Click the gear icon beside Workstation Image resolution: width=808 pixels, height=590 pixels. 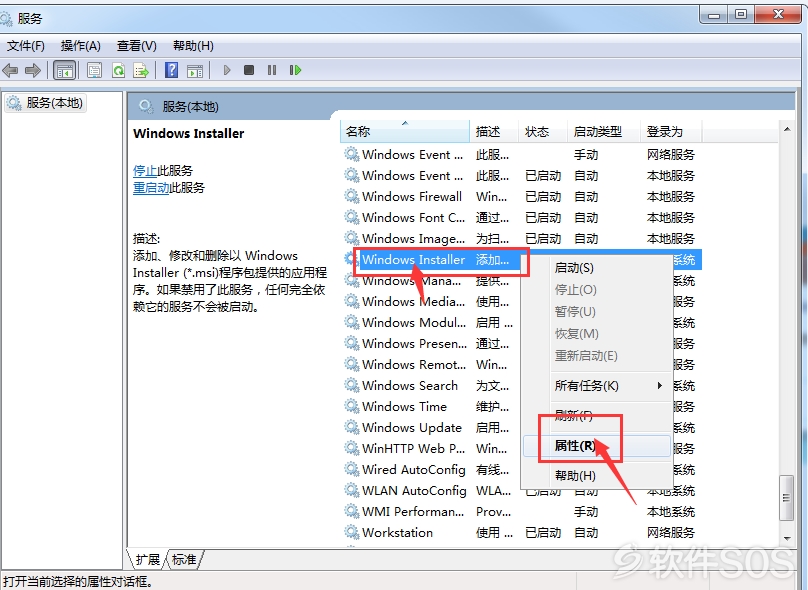(x=352, y=532)
